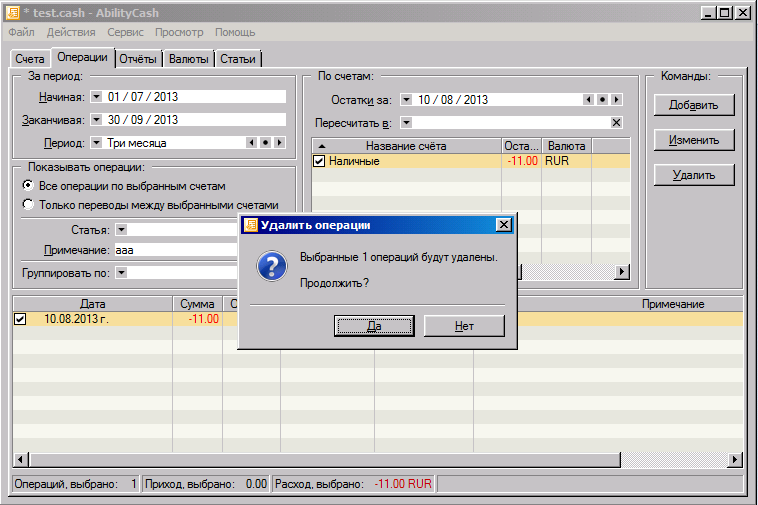Image resolution: width=758 pixels, height=505 pixels.
Task: Click the current period dot button in Период row
Action: 265,143
